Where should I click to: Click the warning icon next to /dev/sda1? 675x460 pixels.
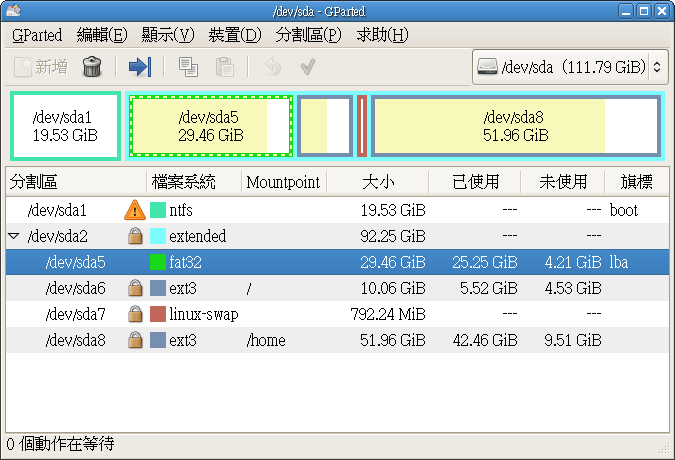point(134,210)
